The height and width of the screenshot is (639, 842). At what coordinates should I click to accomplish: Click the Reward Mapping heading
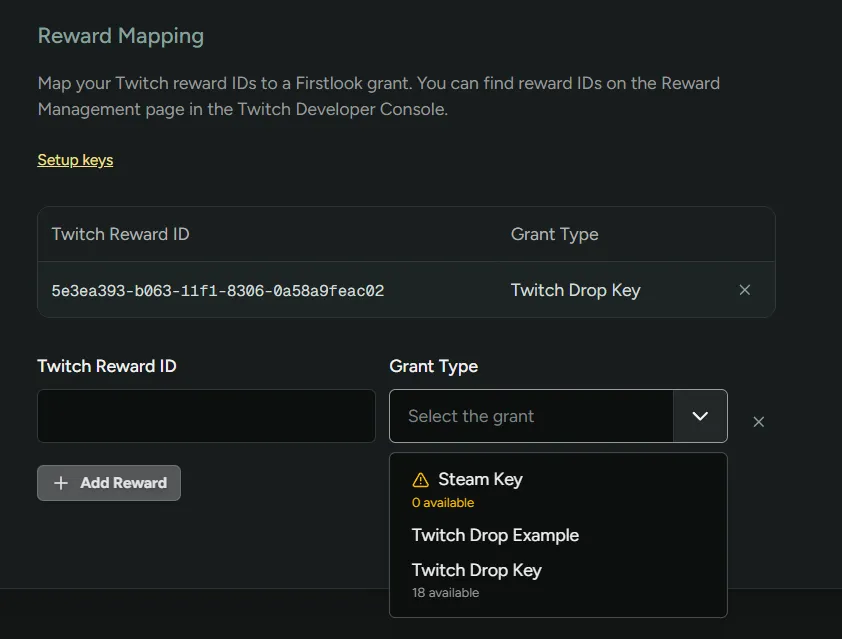[121, 36]
